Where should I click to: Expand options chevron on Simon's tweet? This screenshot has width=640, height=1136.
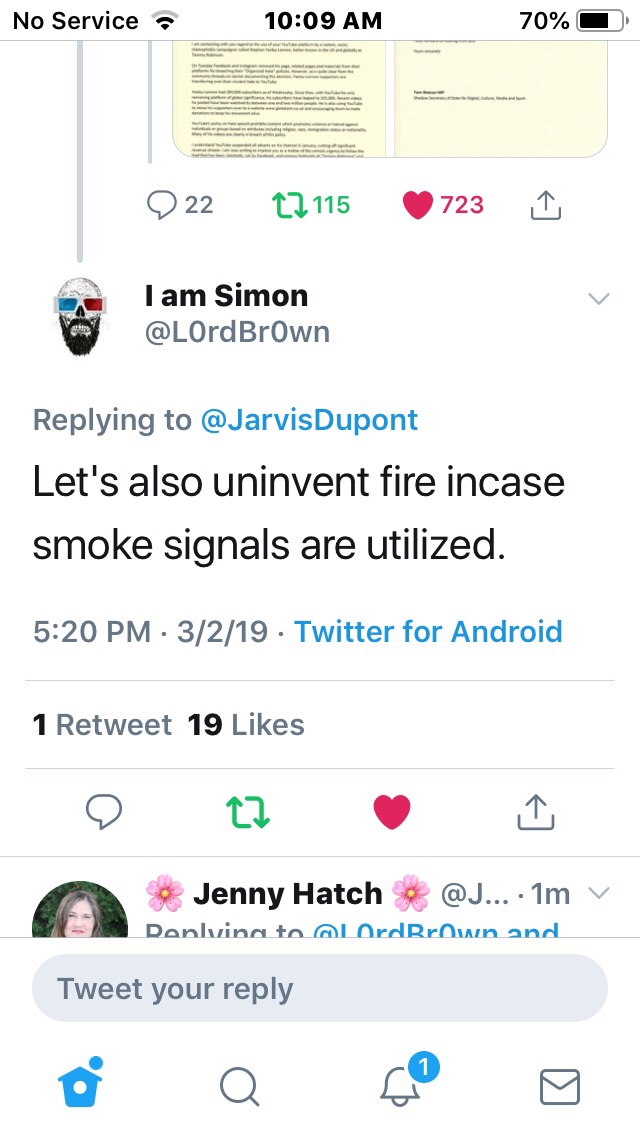598,299
